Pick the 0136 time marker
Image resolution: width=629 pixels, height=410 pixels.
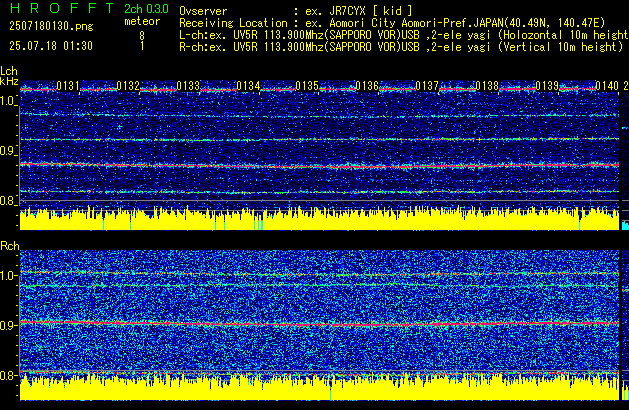pos(367,86)
